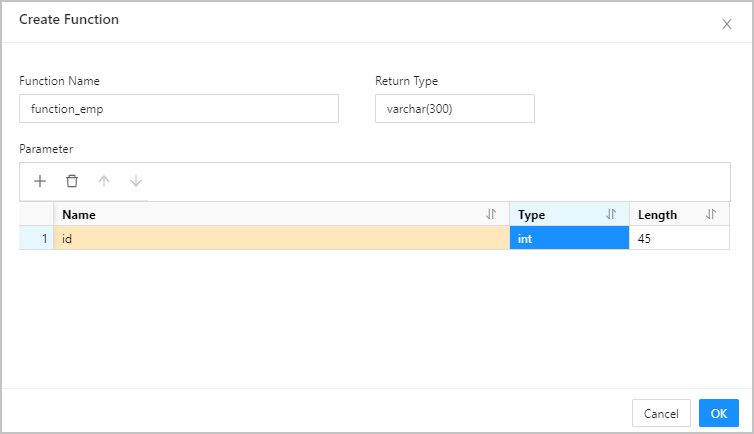Click the Name column header label

79,214
